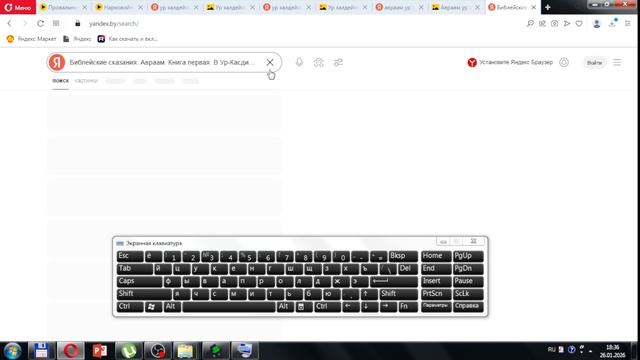Viewport: 640px width, 360px height.
Task: Toggle the right Shift key on the on-screen keyboard
Action: [398, 294]
